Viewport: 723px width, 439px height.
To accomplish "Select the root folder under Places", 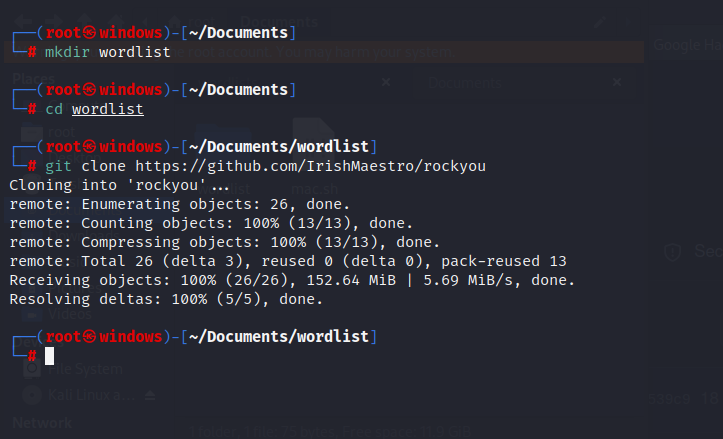I will (60, 130).
